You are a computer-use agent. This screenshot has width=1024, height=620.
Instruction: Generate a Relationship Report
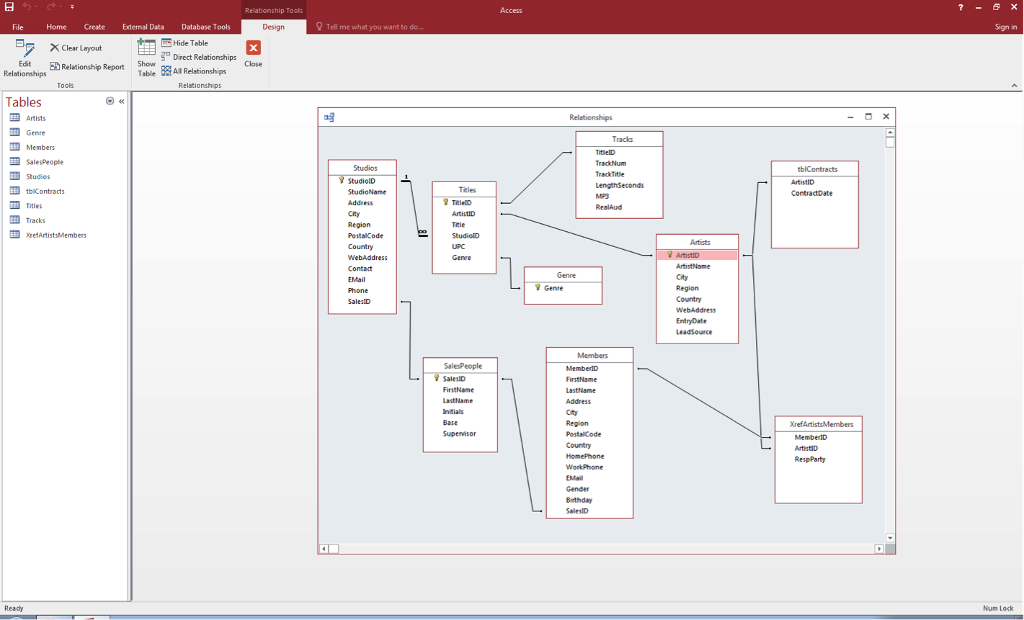(x=87, y=67)
